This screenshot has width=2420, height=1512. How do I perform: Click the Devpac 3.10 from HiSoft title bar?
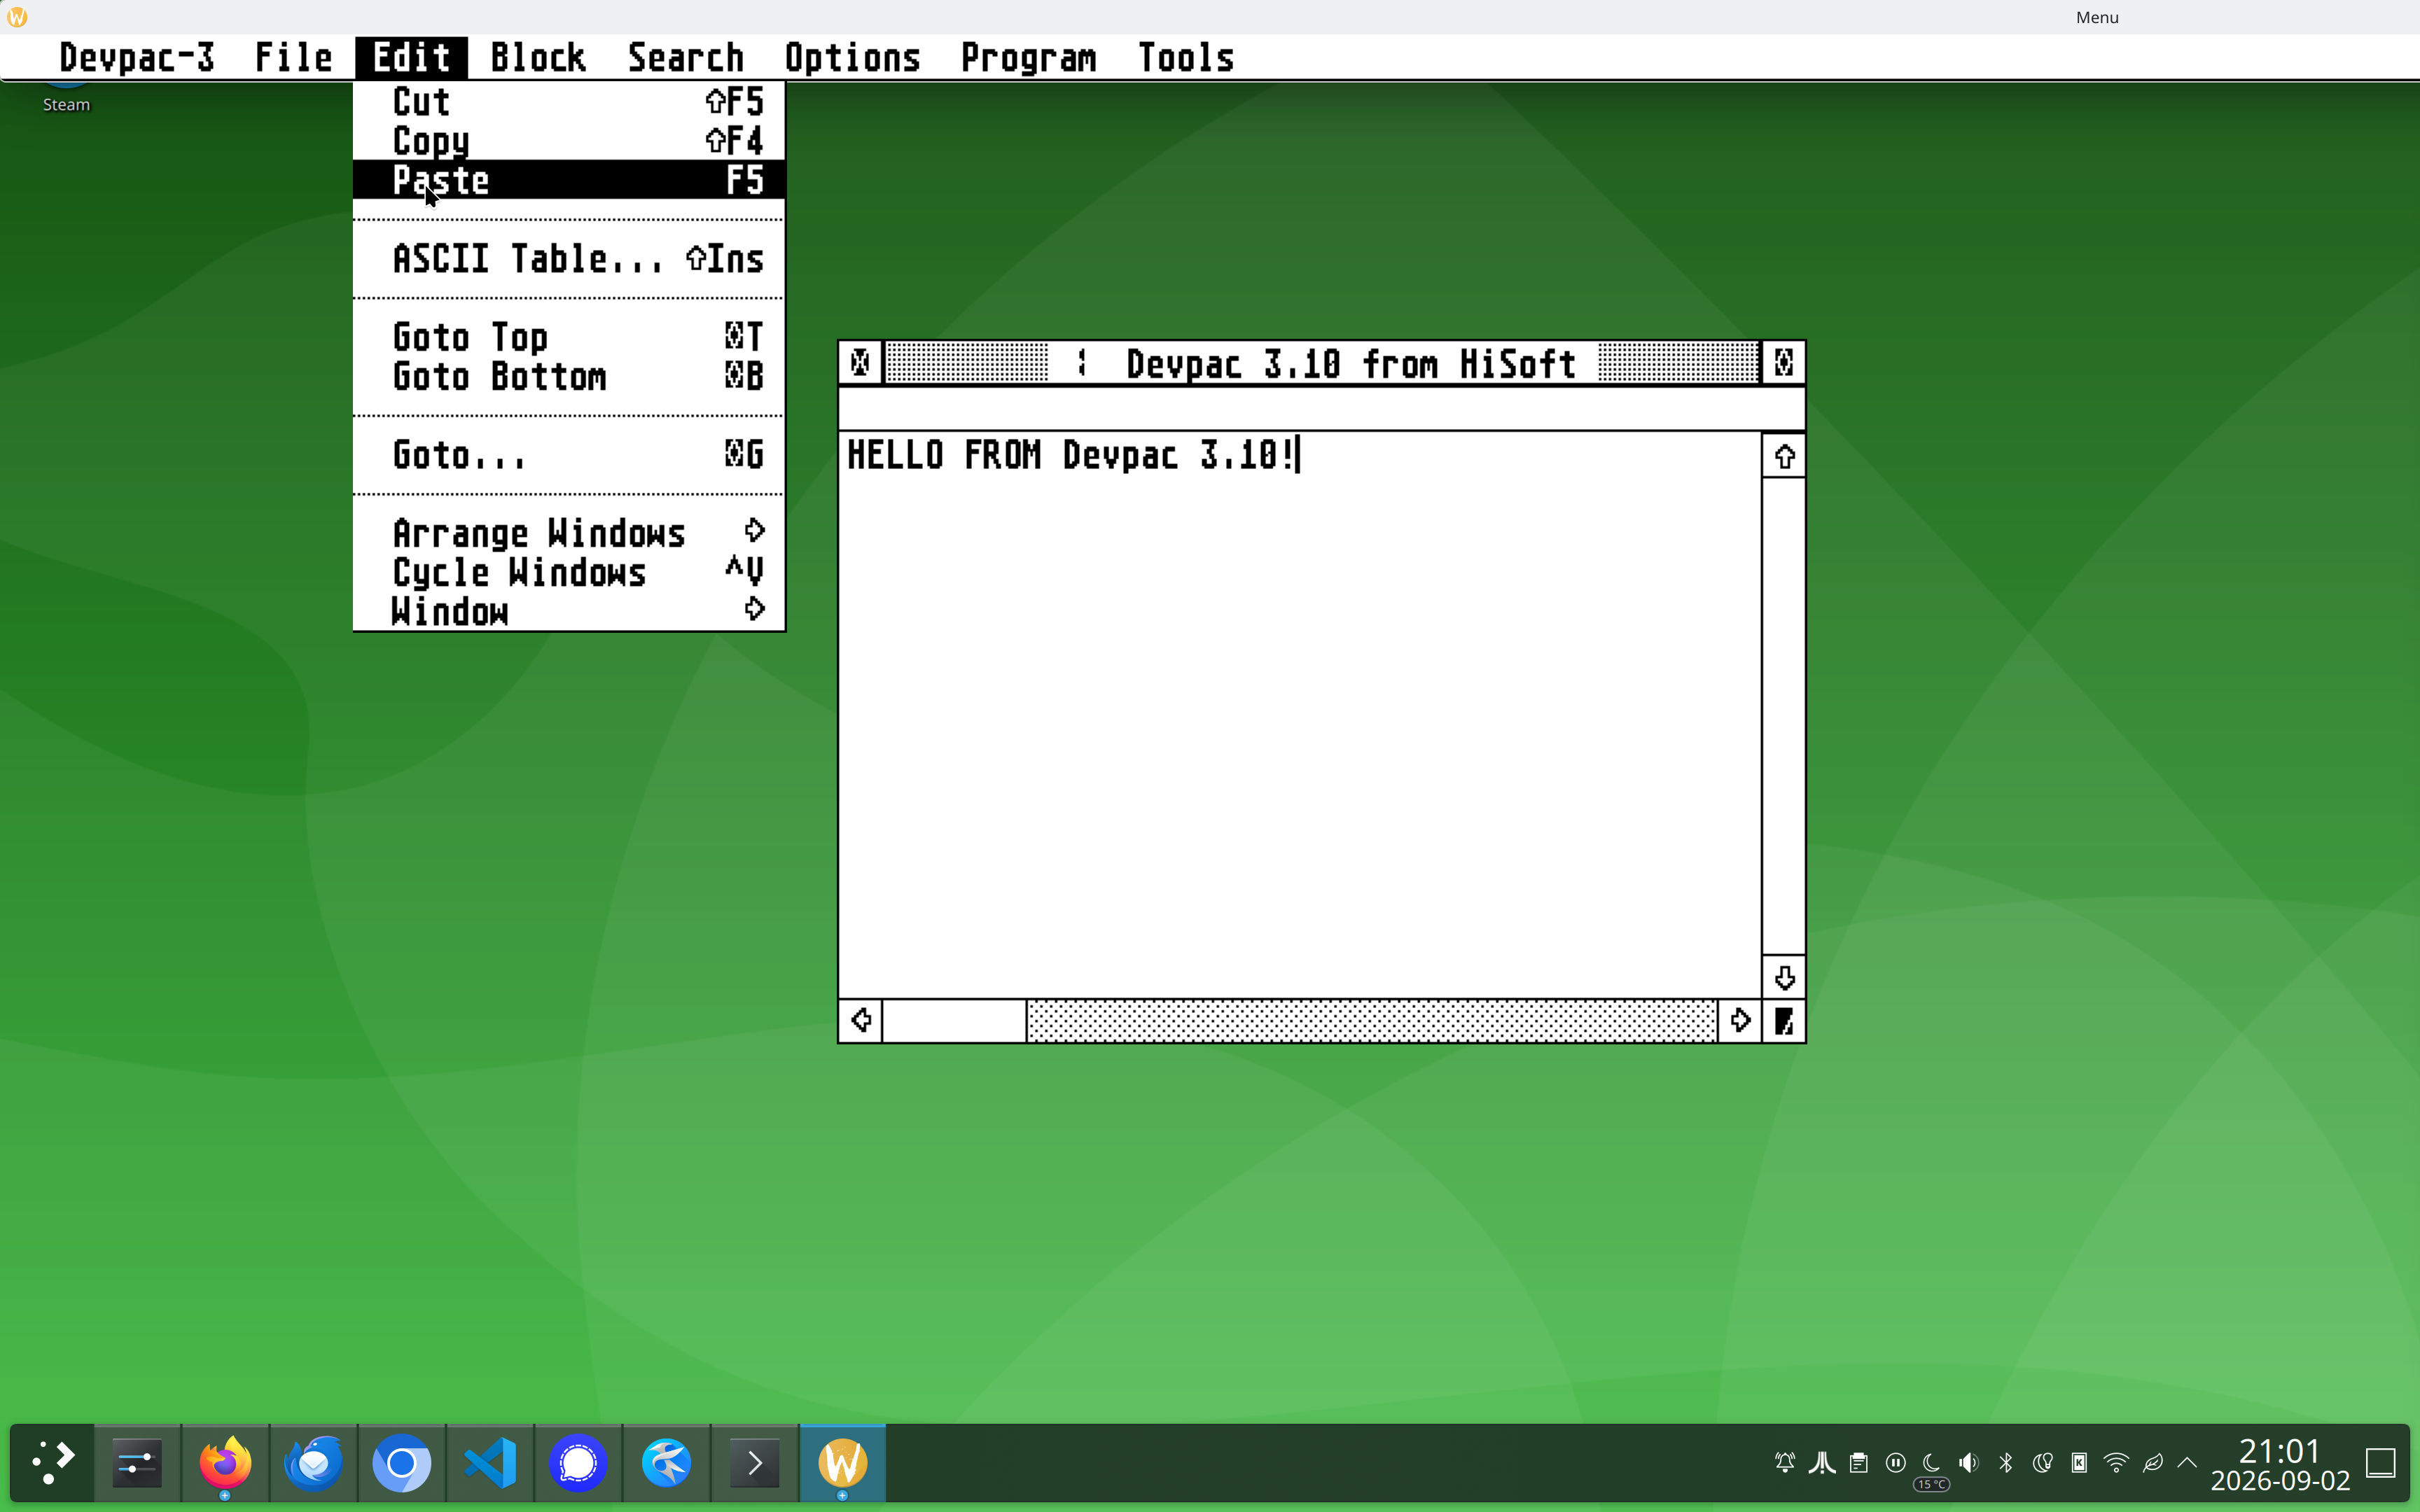[1322, 363]
